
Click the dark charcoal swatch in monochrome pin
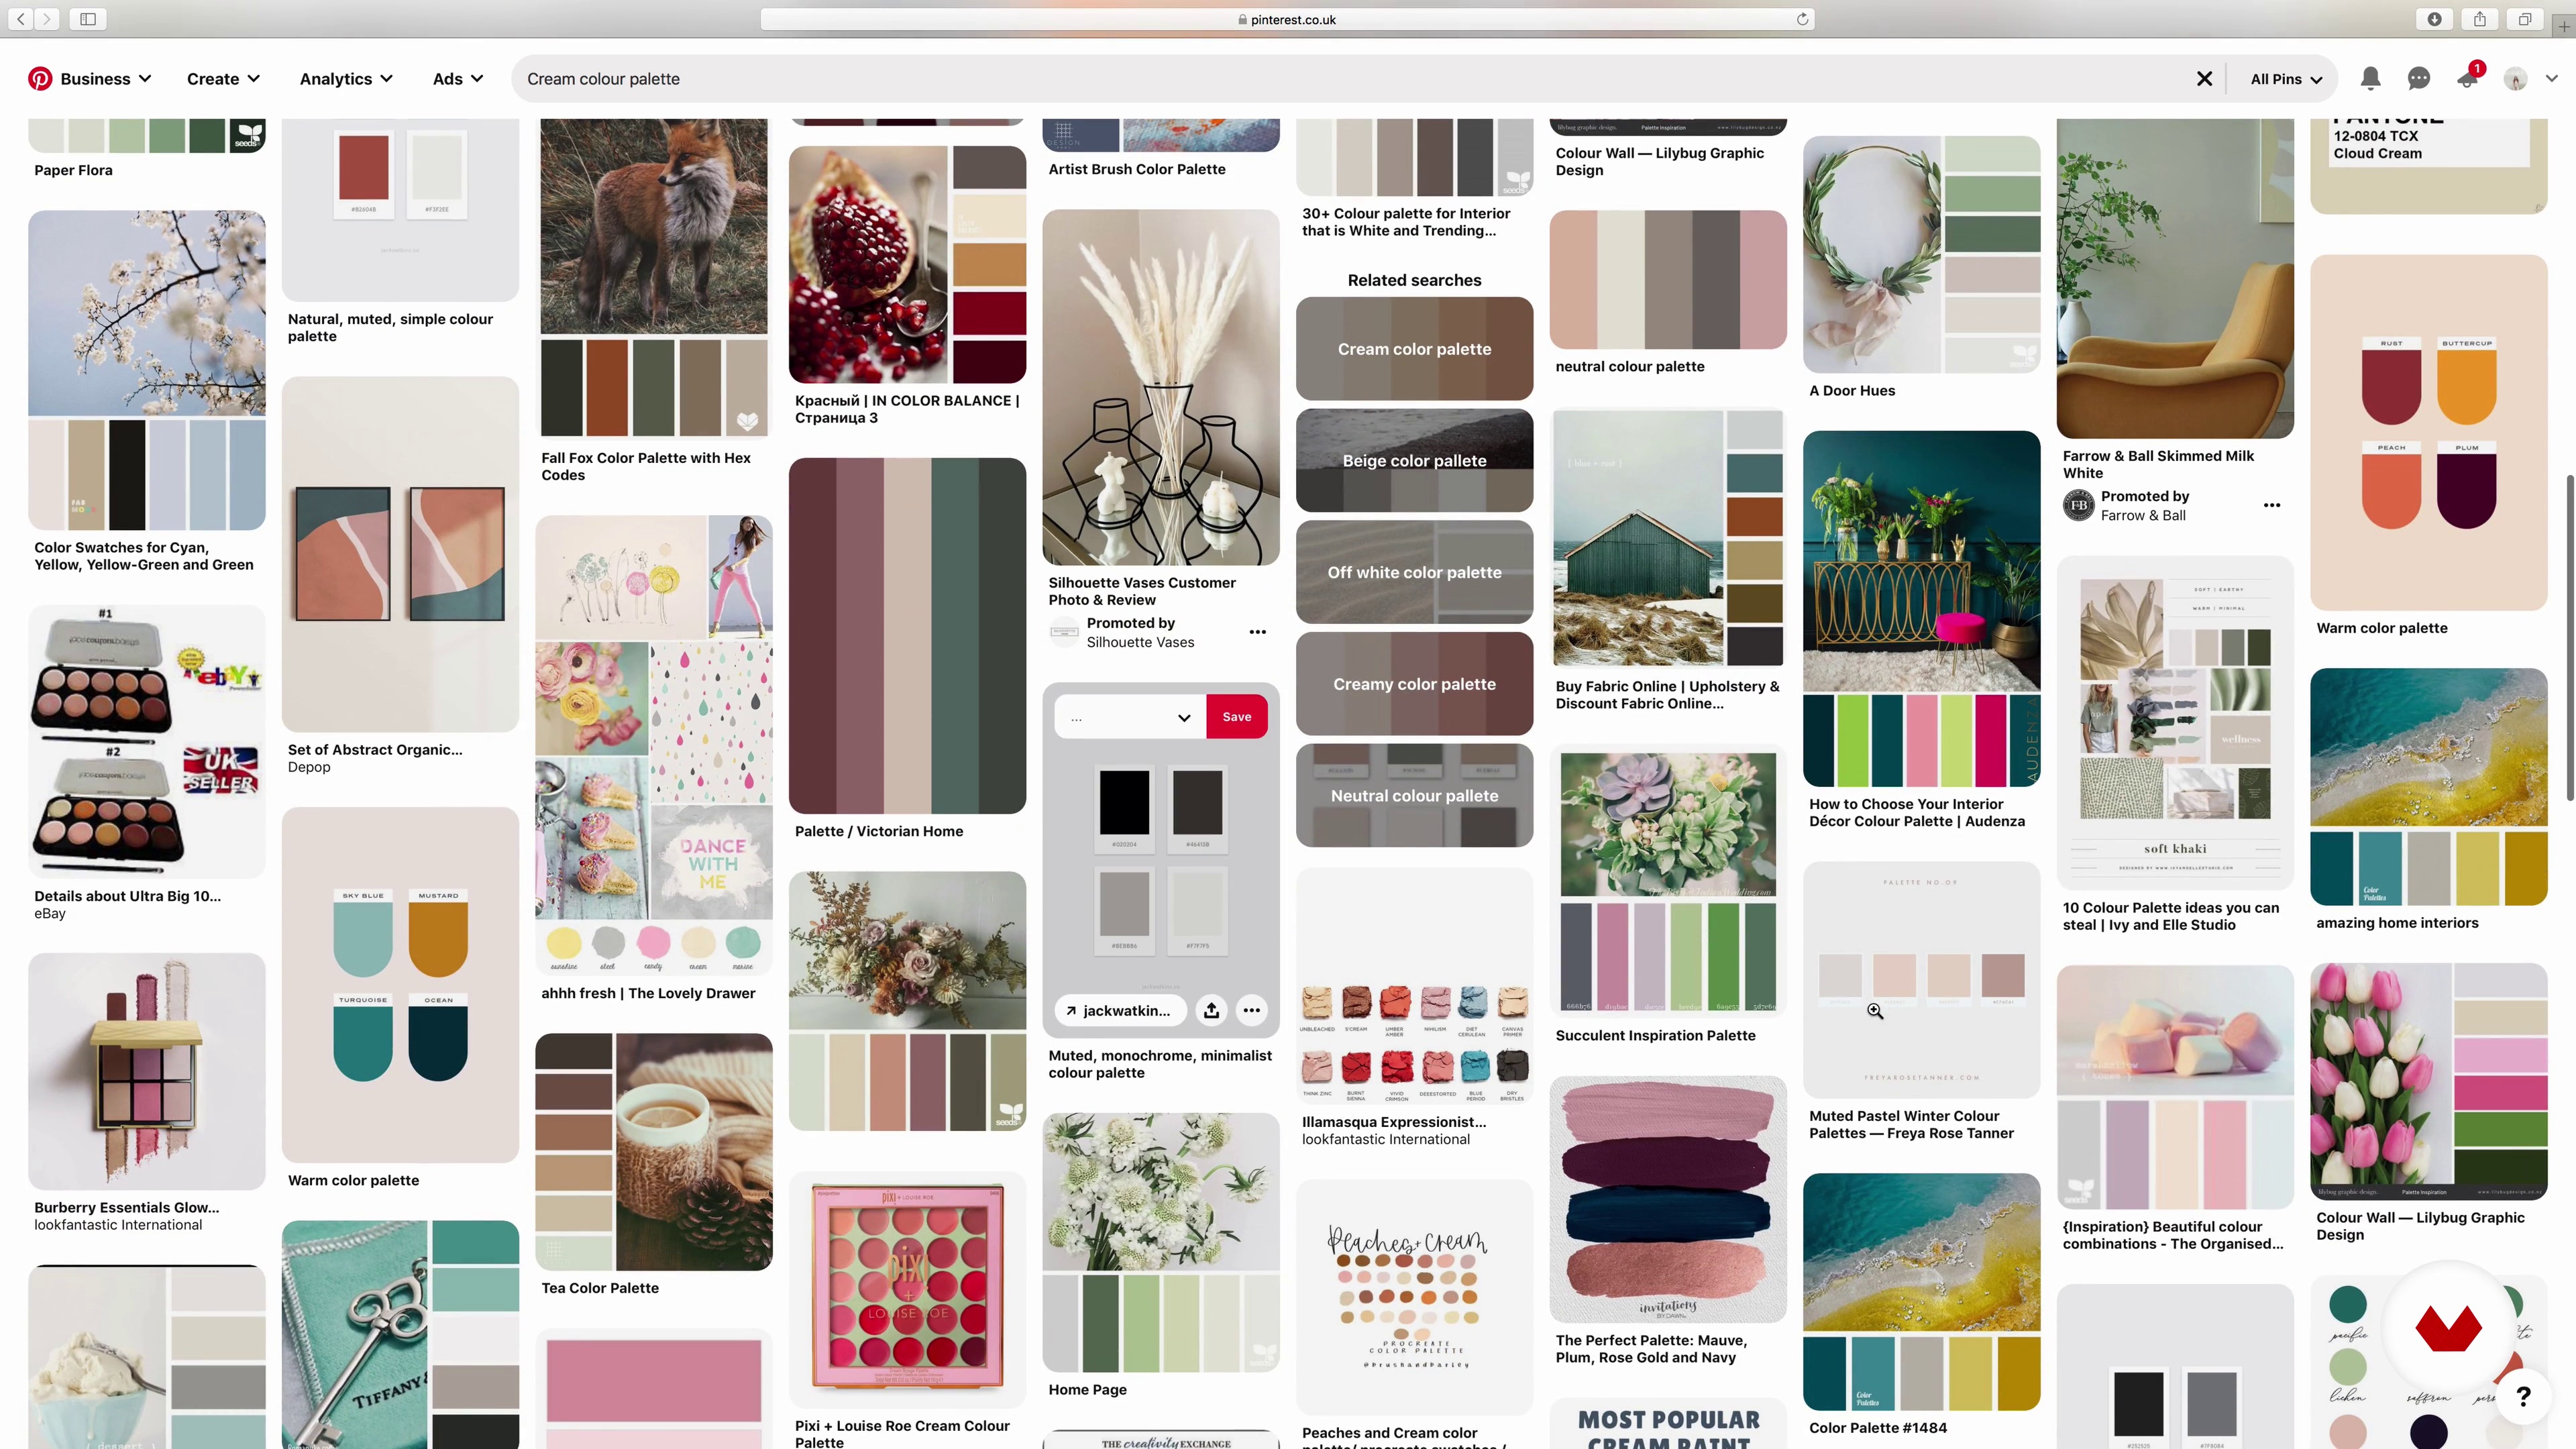point(1198,802)
